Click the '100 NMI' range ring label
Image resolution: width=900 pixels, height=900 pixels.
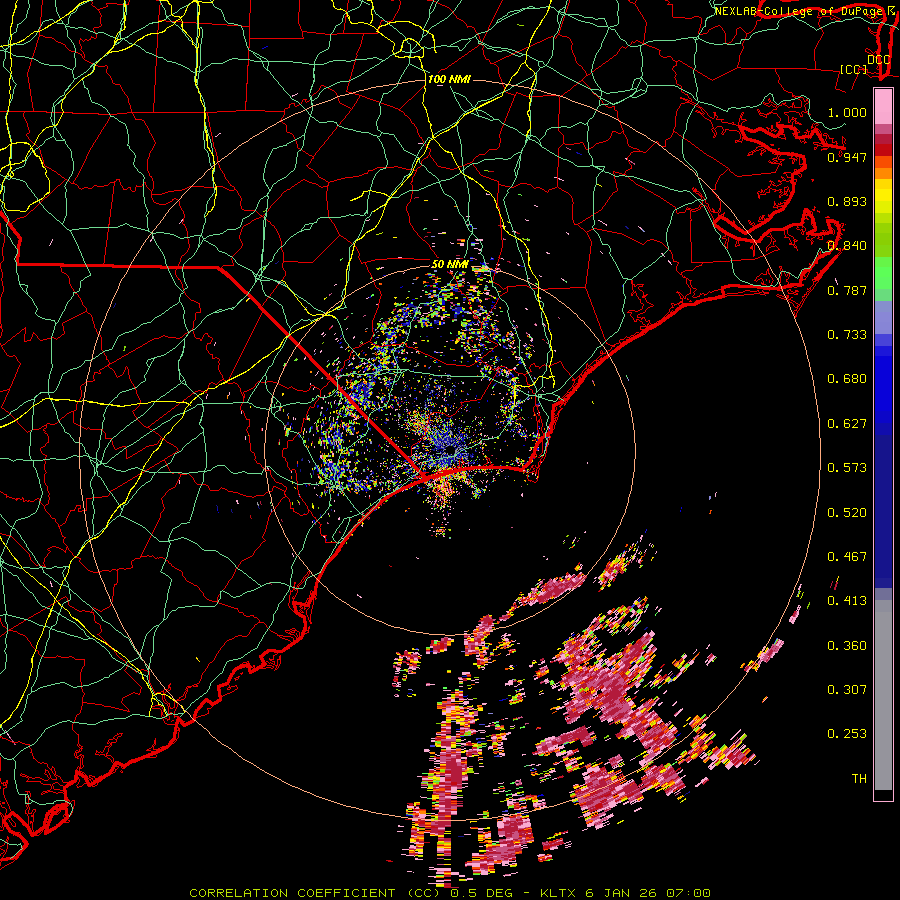(449, 79)
